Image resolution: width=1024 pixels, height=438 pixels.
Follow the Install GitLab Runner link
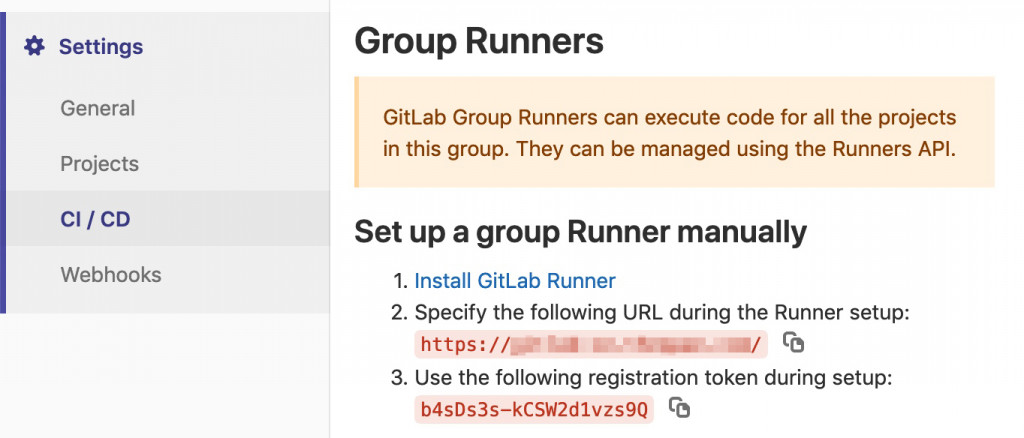[x=515, y=281]
